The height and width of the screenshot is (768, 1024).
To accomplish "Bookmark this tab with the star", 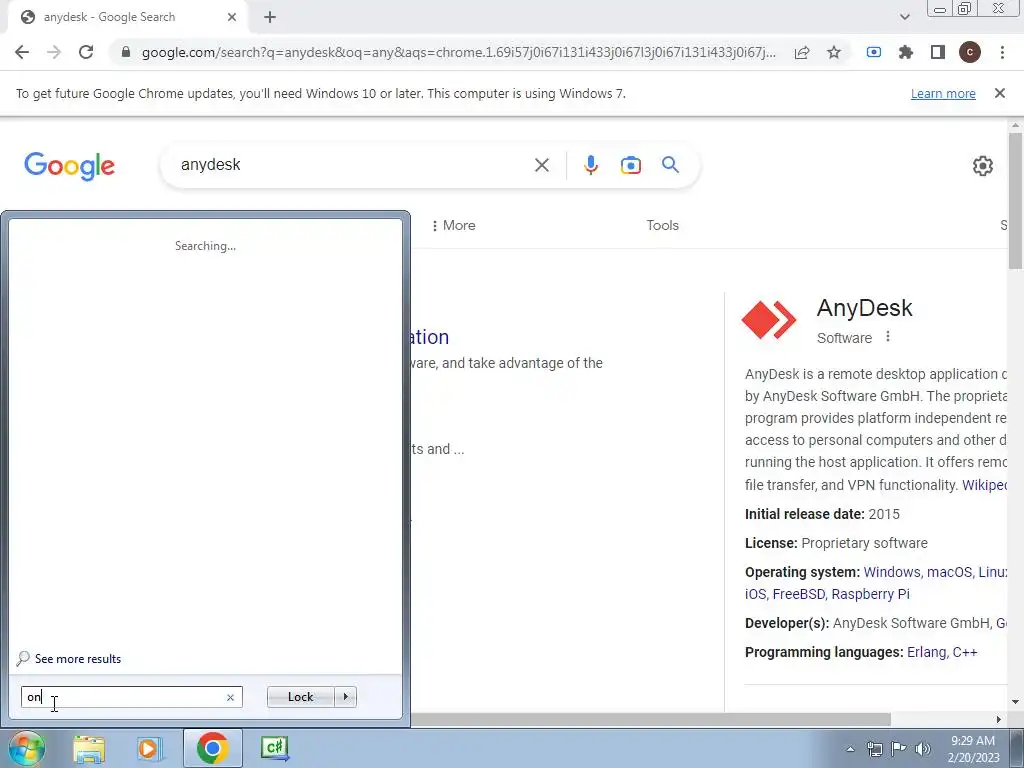I will coord(834,52).
